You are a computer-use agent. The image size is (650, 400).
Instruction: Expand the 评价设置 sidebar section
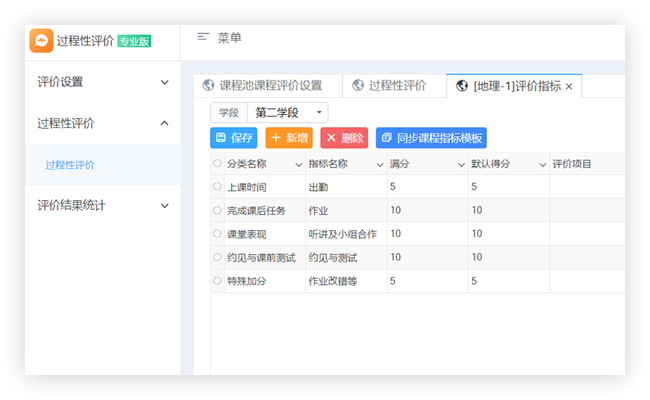point(102,82)
